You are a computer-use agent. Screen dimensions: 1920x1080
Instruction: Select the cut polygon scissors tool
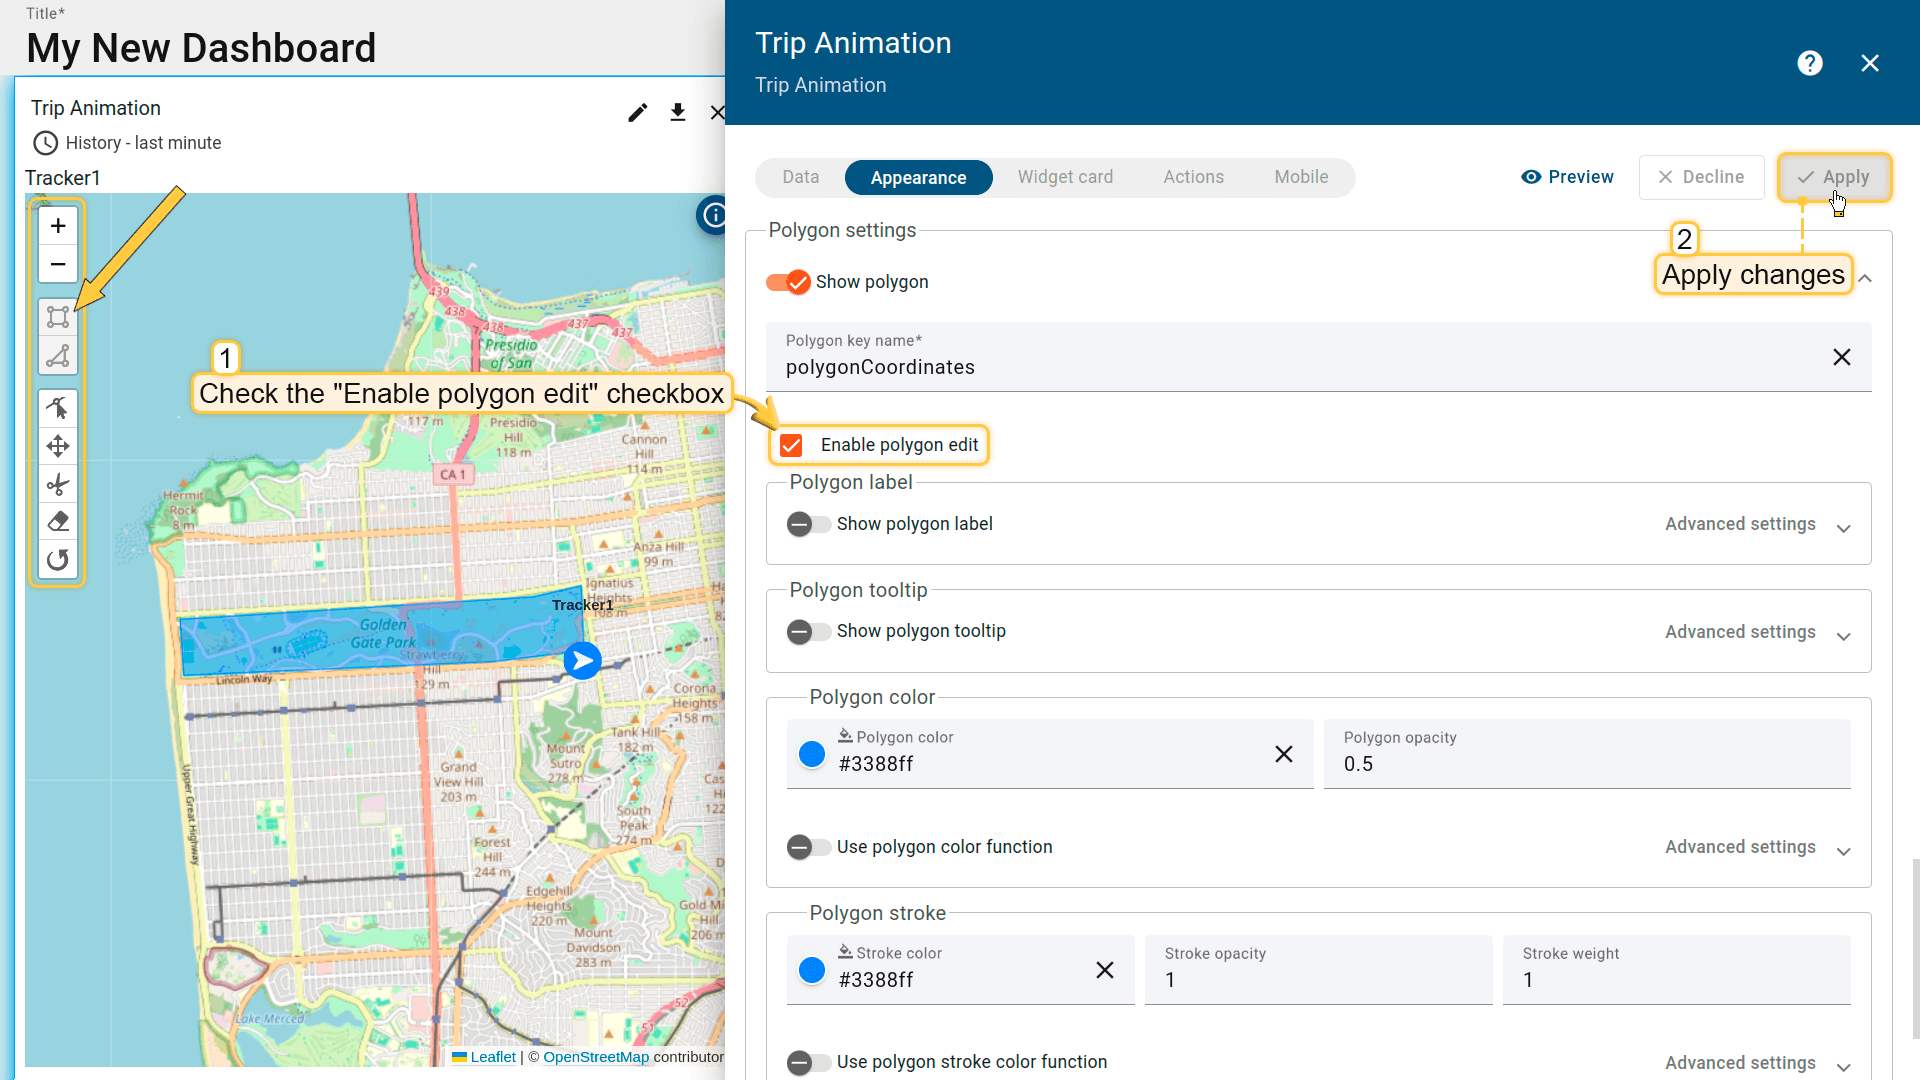tap(58, 485)
